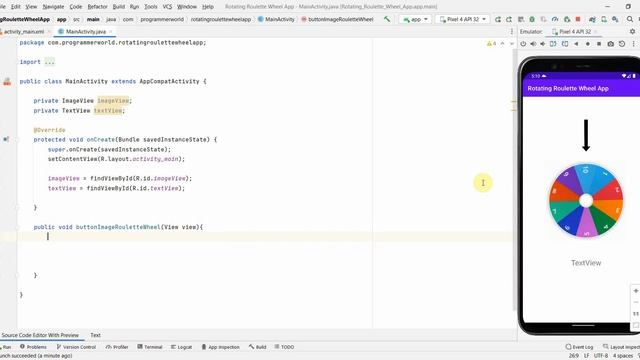Click the green hammer Make Project icon

tap(387, 19)
